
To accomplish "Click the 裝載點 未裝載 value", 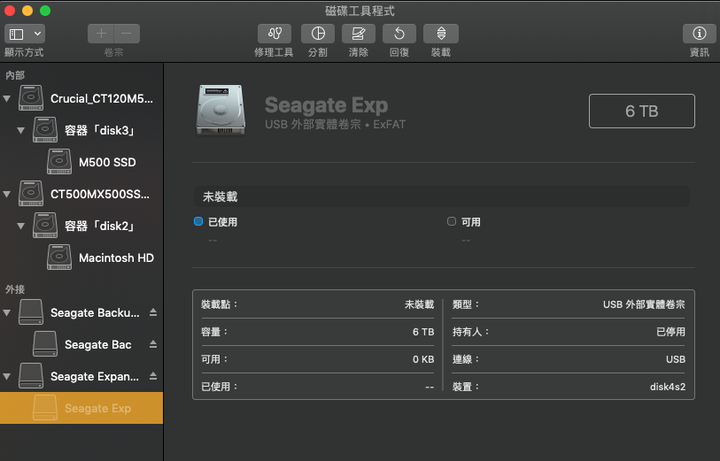I will tap(419, 304).
